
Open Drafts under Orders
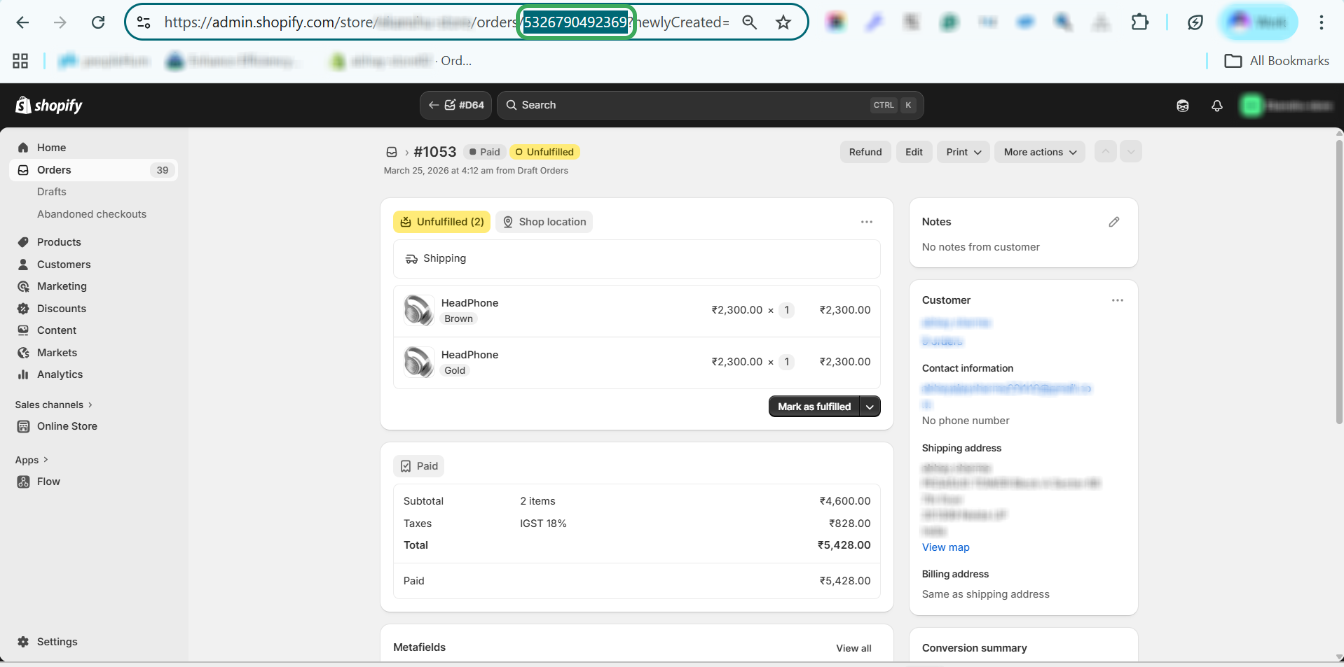[52, 192]
